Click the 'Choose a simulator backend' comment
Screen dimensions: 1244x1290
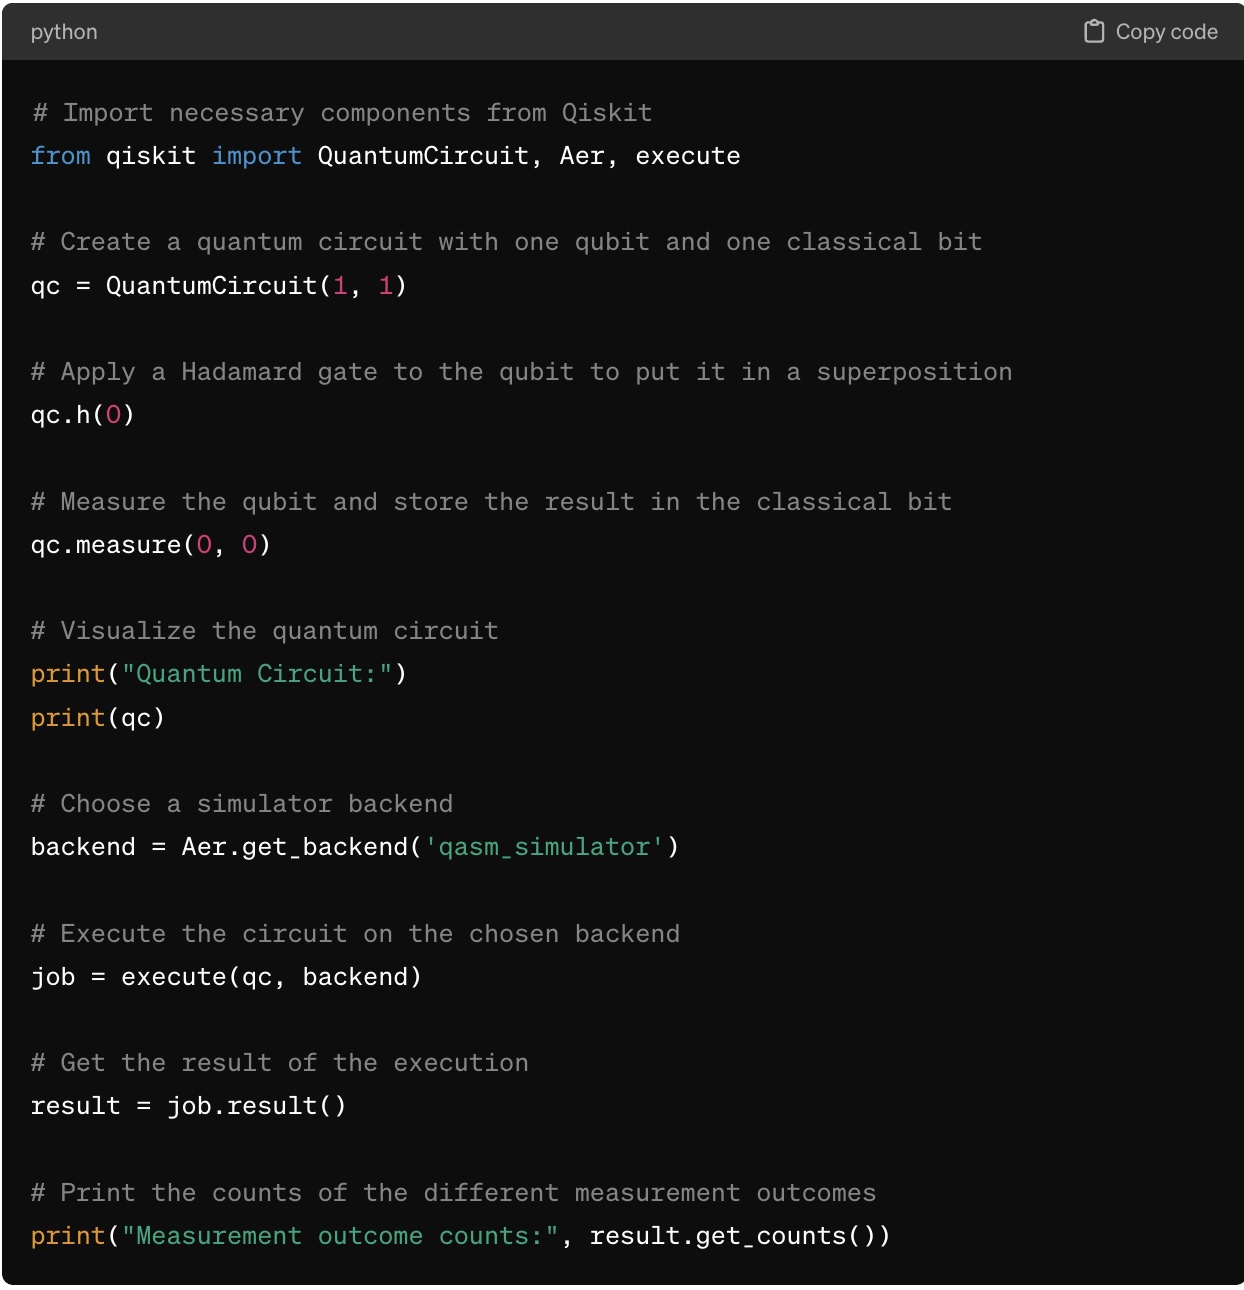click(242, 804)
